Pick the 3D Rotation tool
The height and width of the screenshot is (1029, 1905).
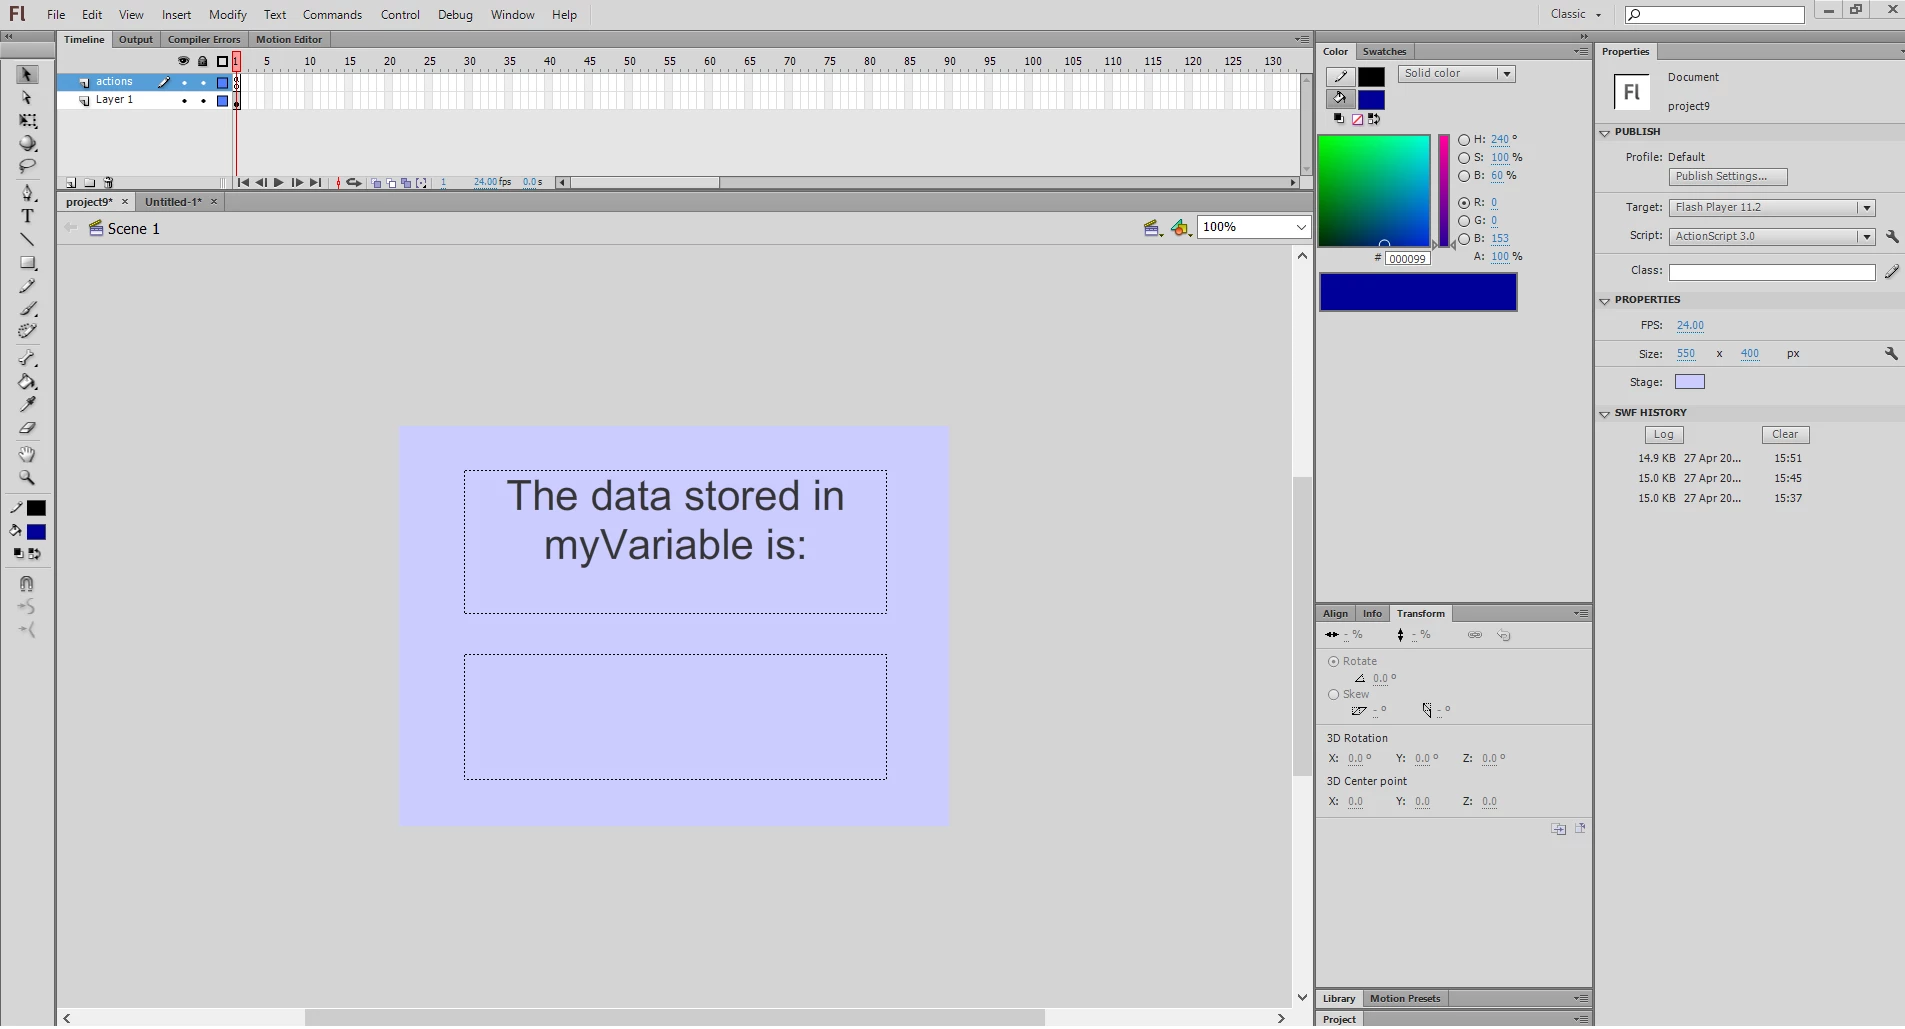[x=27, y=143]
